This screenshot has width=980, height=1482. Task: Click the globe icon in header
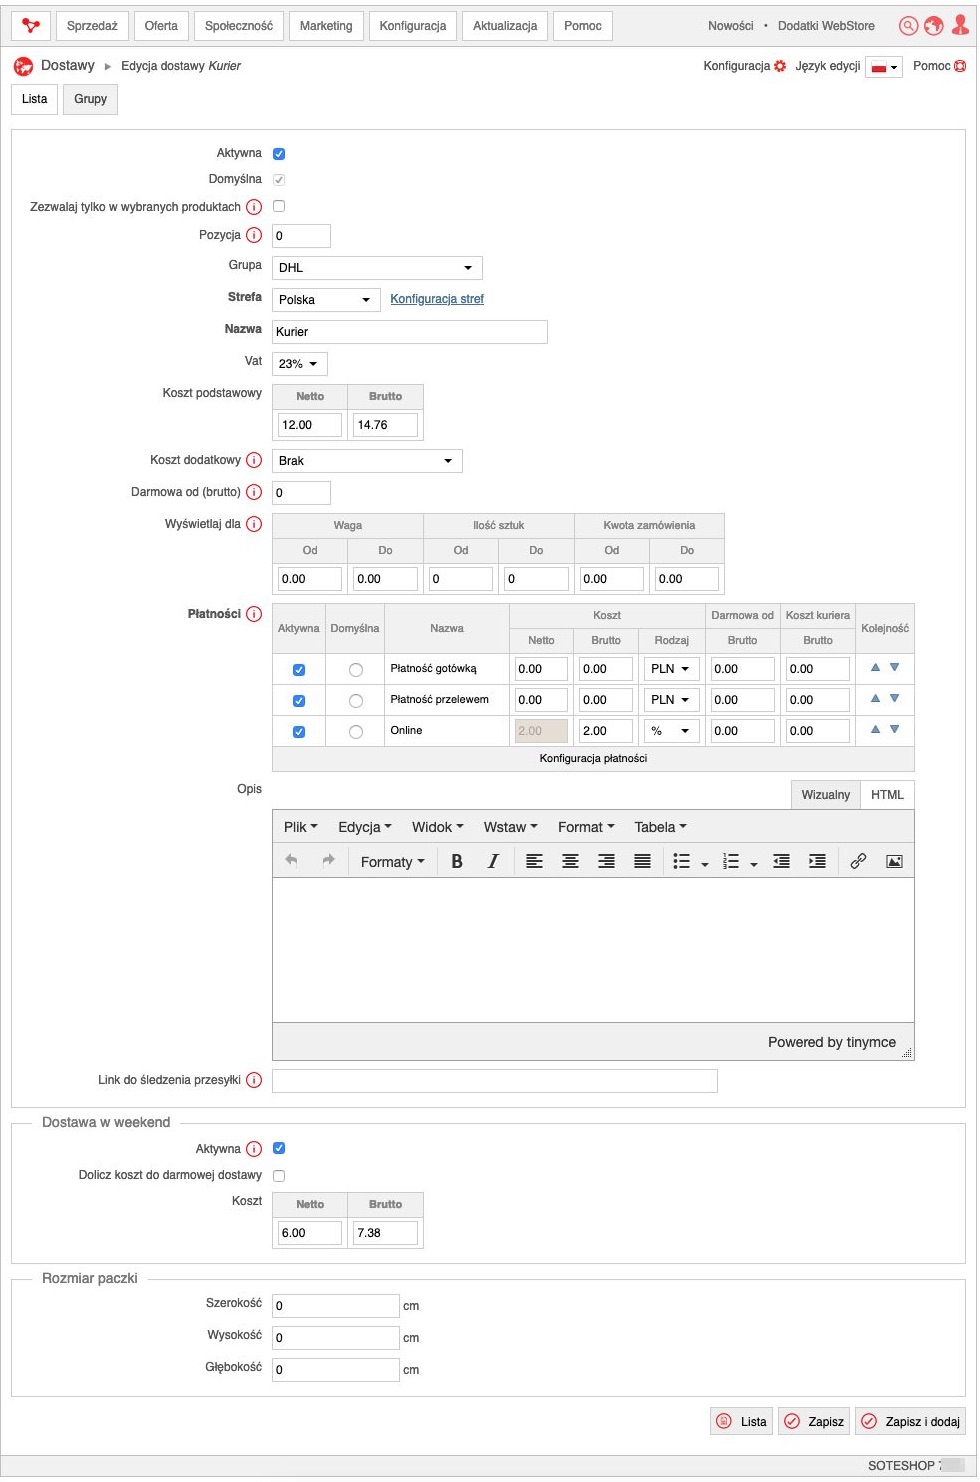[934, 26]
